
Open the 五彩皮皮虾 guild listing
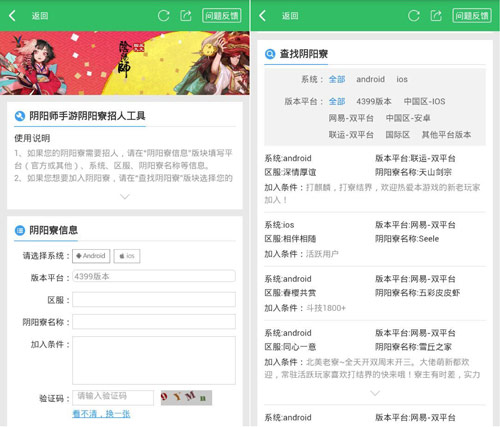coord(375,293)
